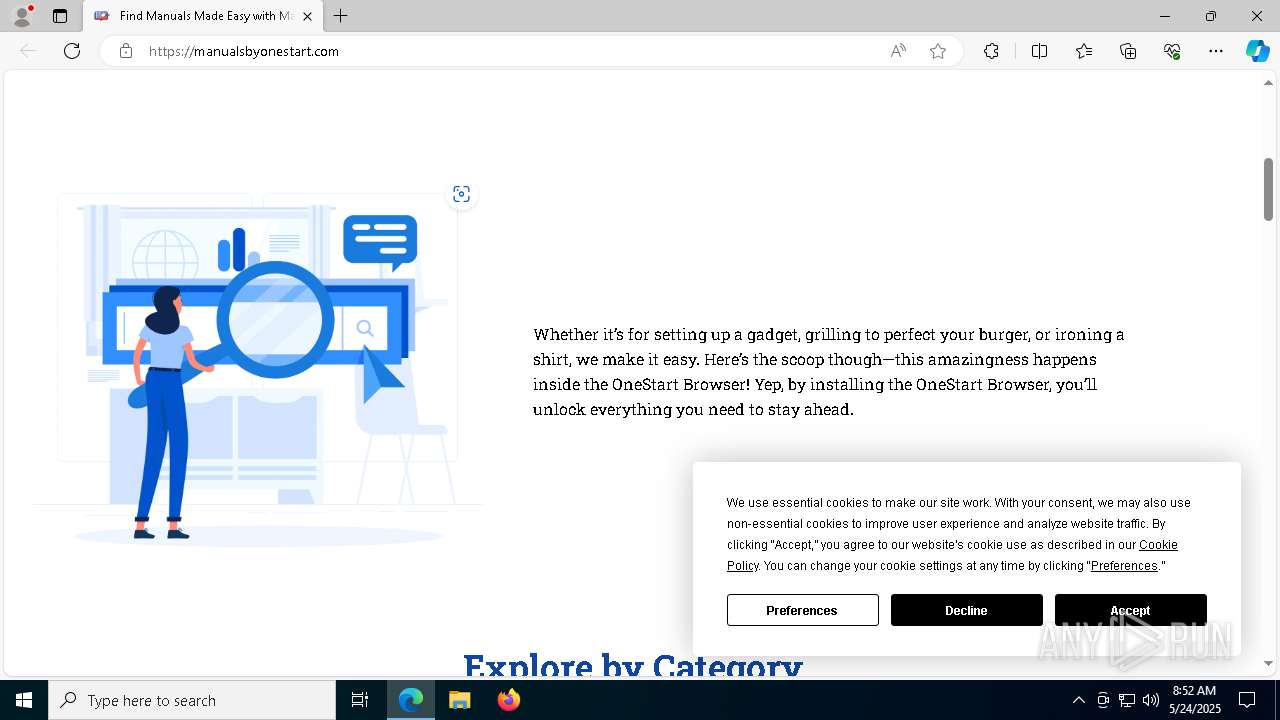1280x720 pixels.
Task: Open the Extensions puzzle icon
Action: coord(991,51)
